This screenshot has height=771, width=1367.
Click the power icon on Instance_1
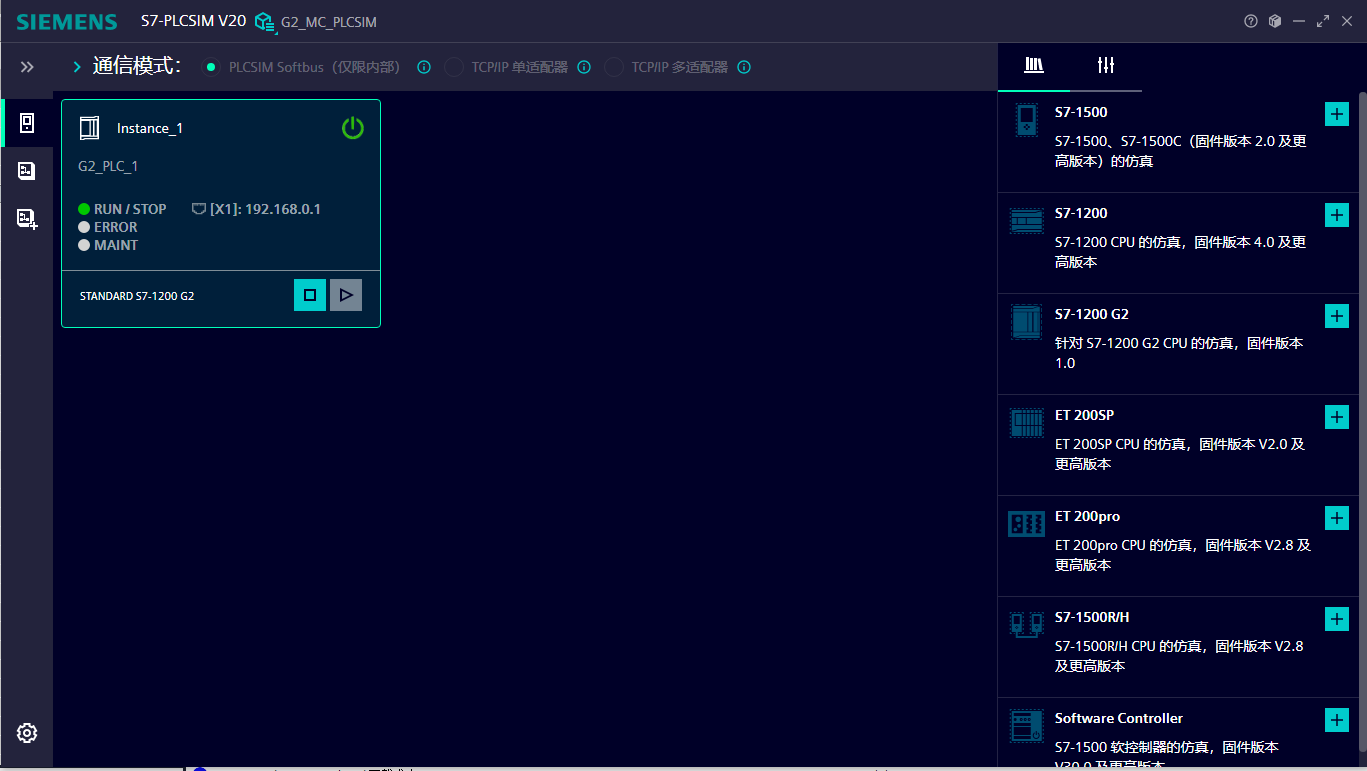click(352, 128)
